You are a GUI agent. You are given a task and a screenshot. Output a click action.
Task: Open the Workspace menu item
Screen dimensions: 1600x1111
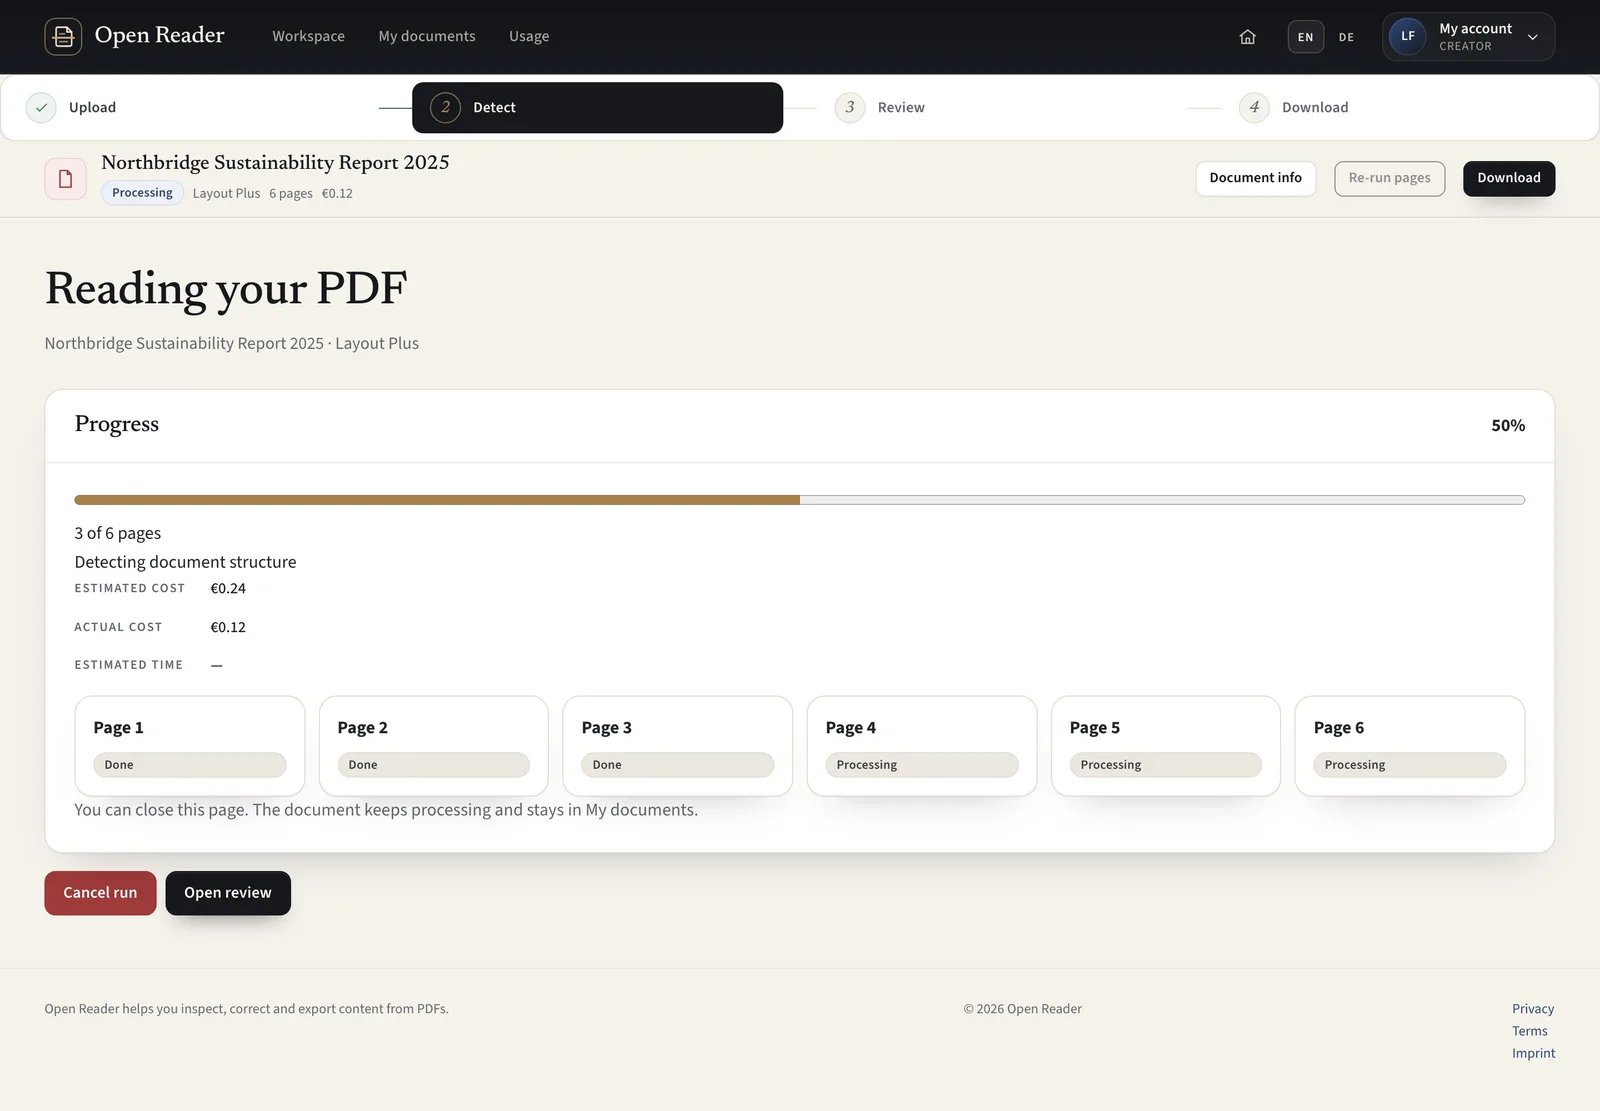(308, 37)
